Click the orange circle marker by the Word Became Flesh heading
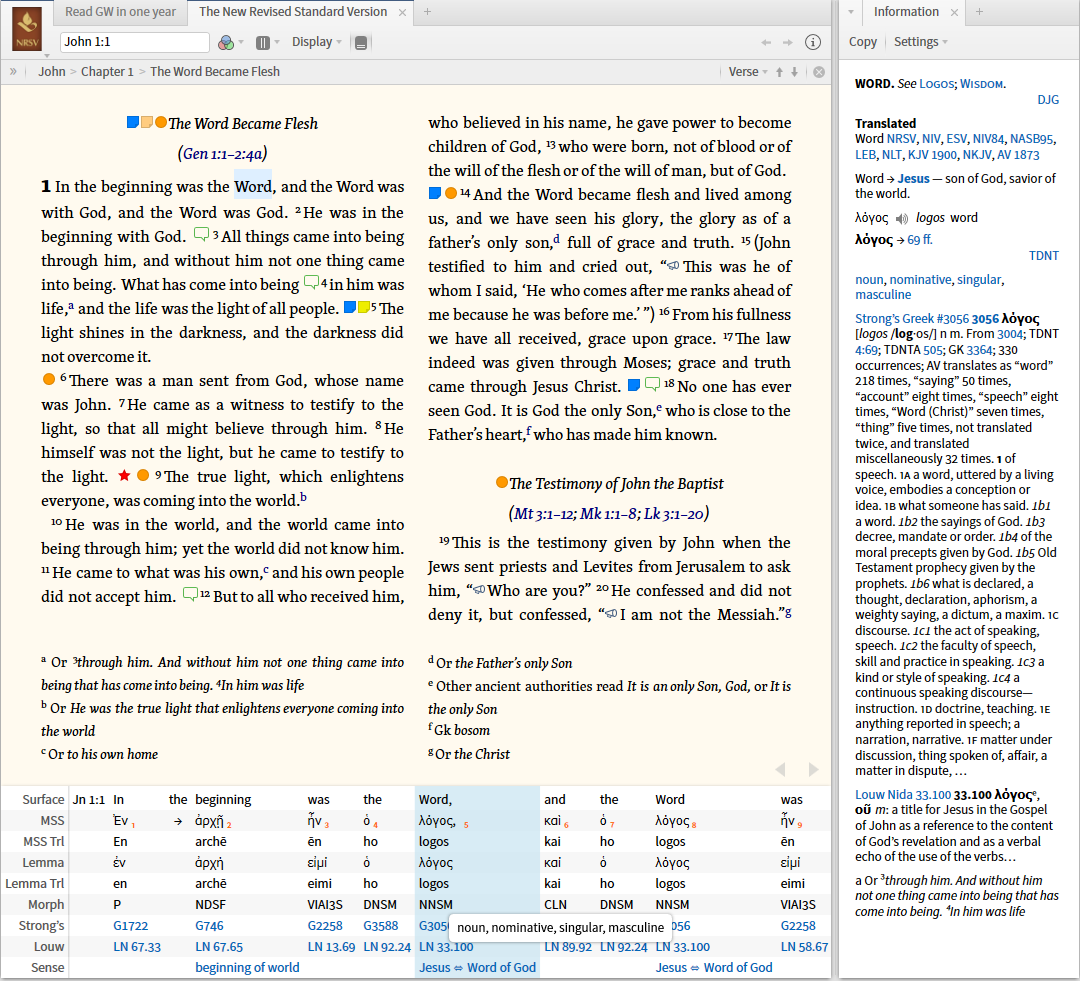This screenshot has height=981, width=1080. point(160,122)
